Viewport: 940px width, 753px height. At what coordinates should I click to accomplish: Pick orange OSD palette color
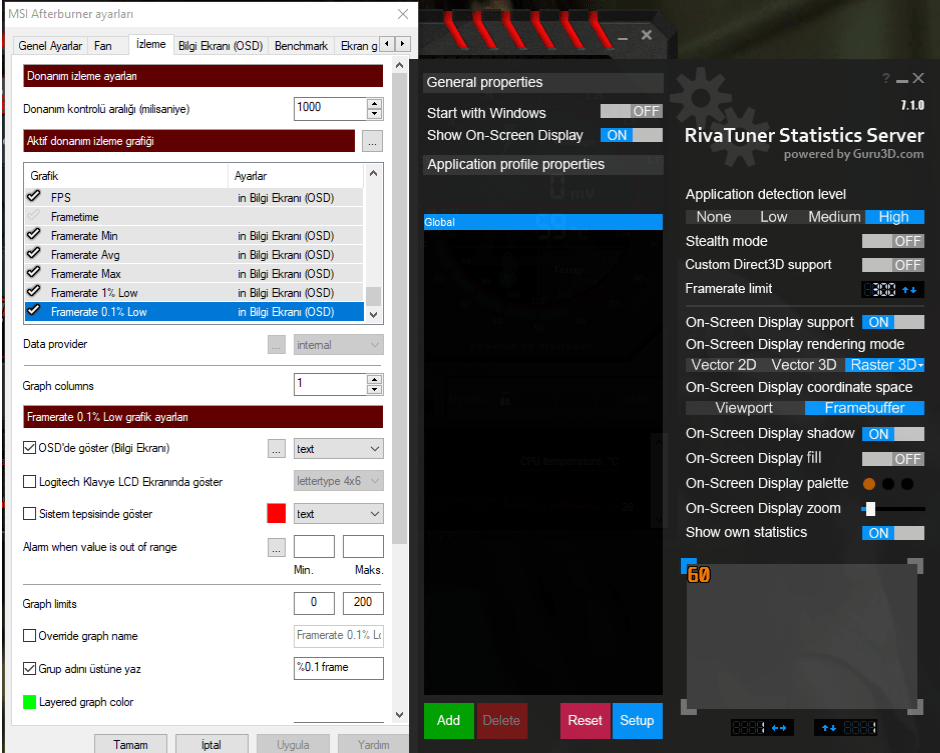(x=869, y=484)
